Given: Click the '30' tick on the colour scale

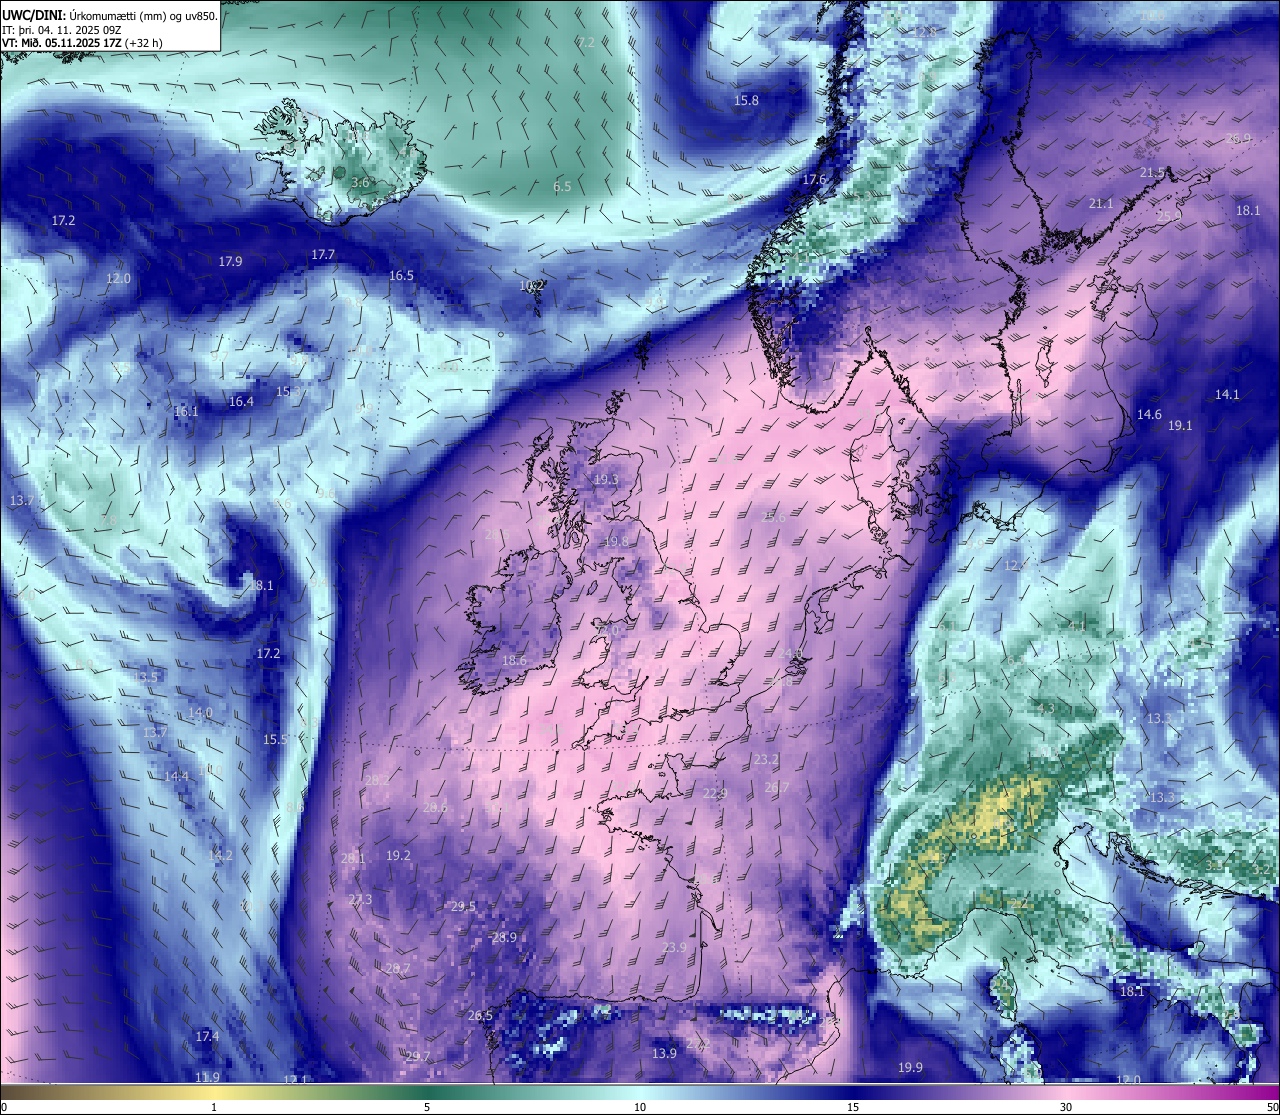Looking at the screenshot, I should pos(1066,1107).
